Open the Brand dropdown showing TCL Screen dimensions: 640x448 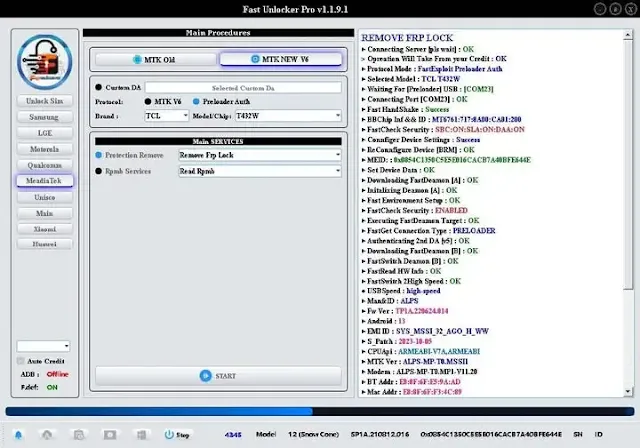pos(167,116)
